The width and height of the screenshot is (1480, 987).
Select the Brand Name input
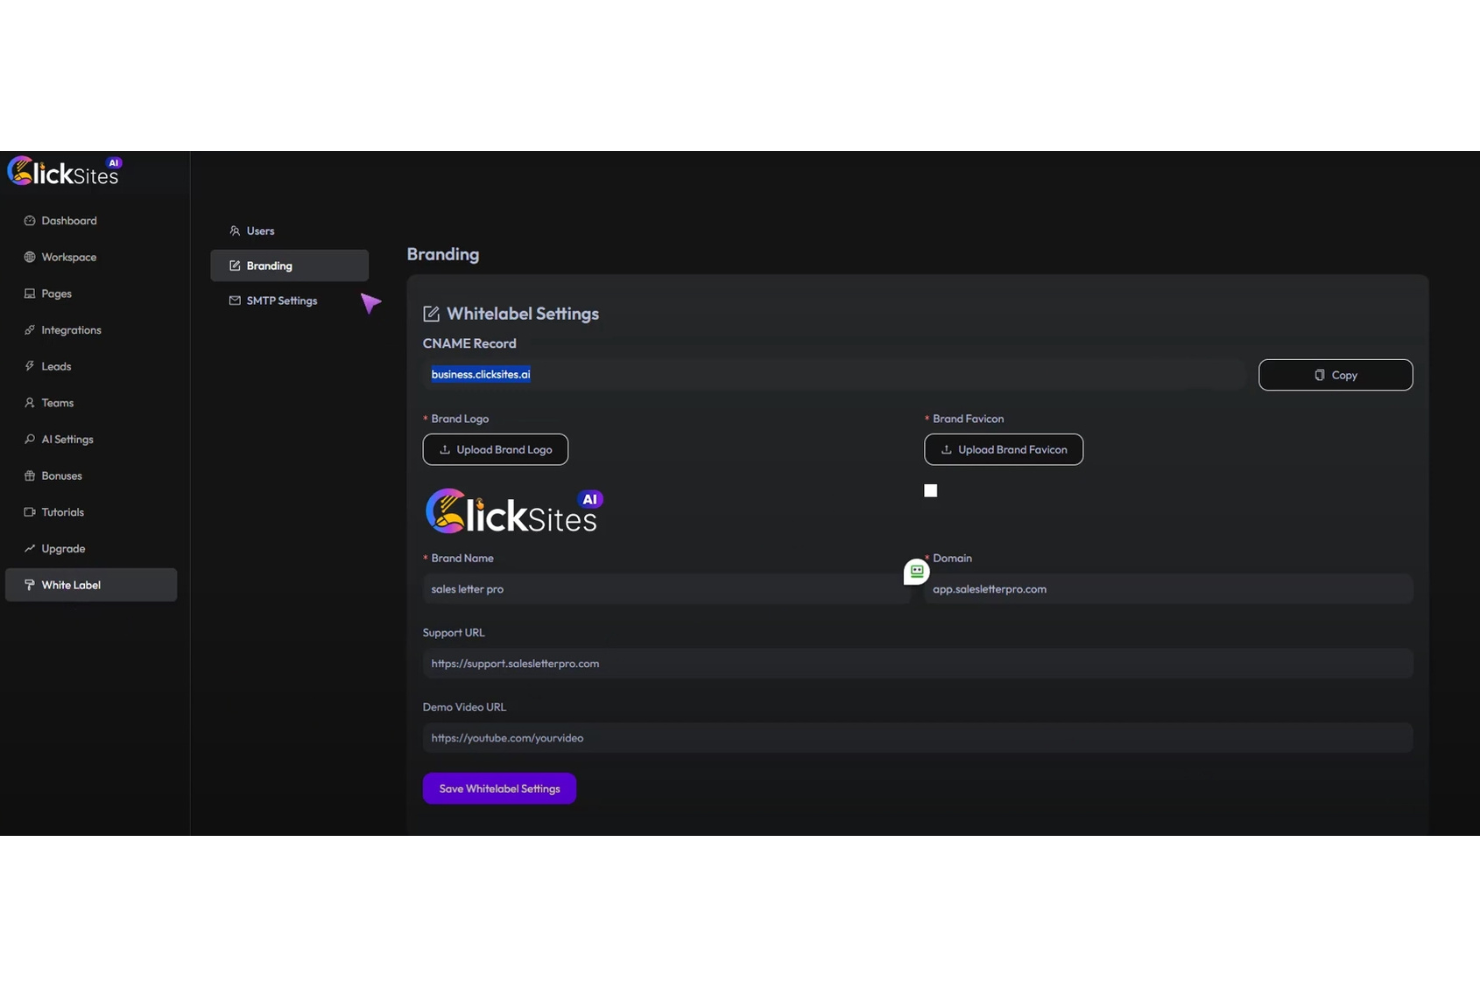(x=667, y=589)
